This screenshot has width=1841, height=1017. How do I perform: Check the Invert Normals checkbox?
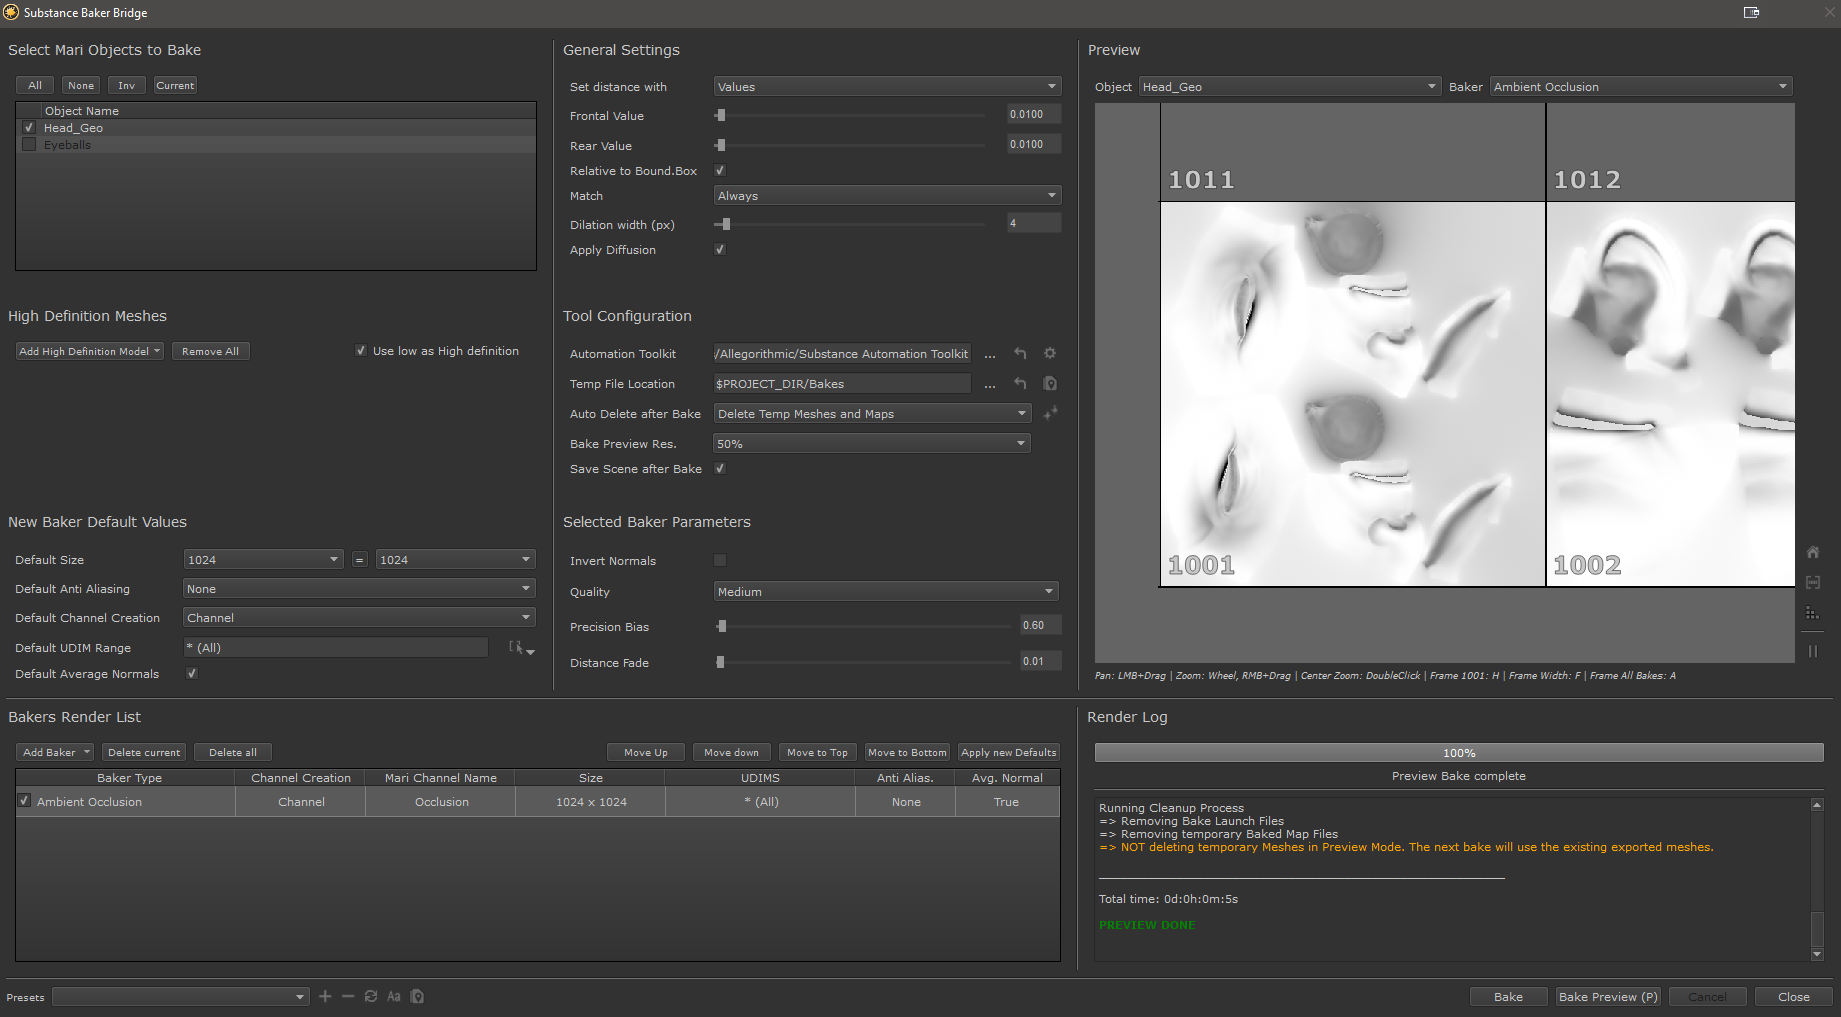(720, 561)
